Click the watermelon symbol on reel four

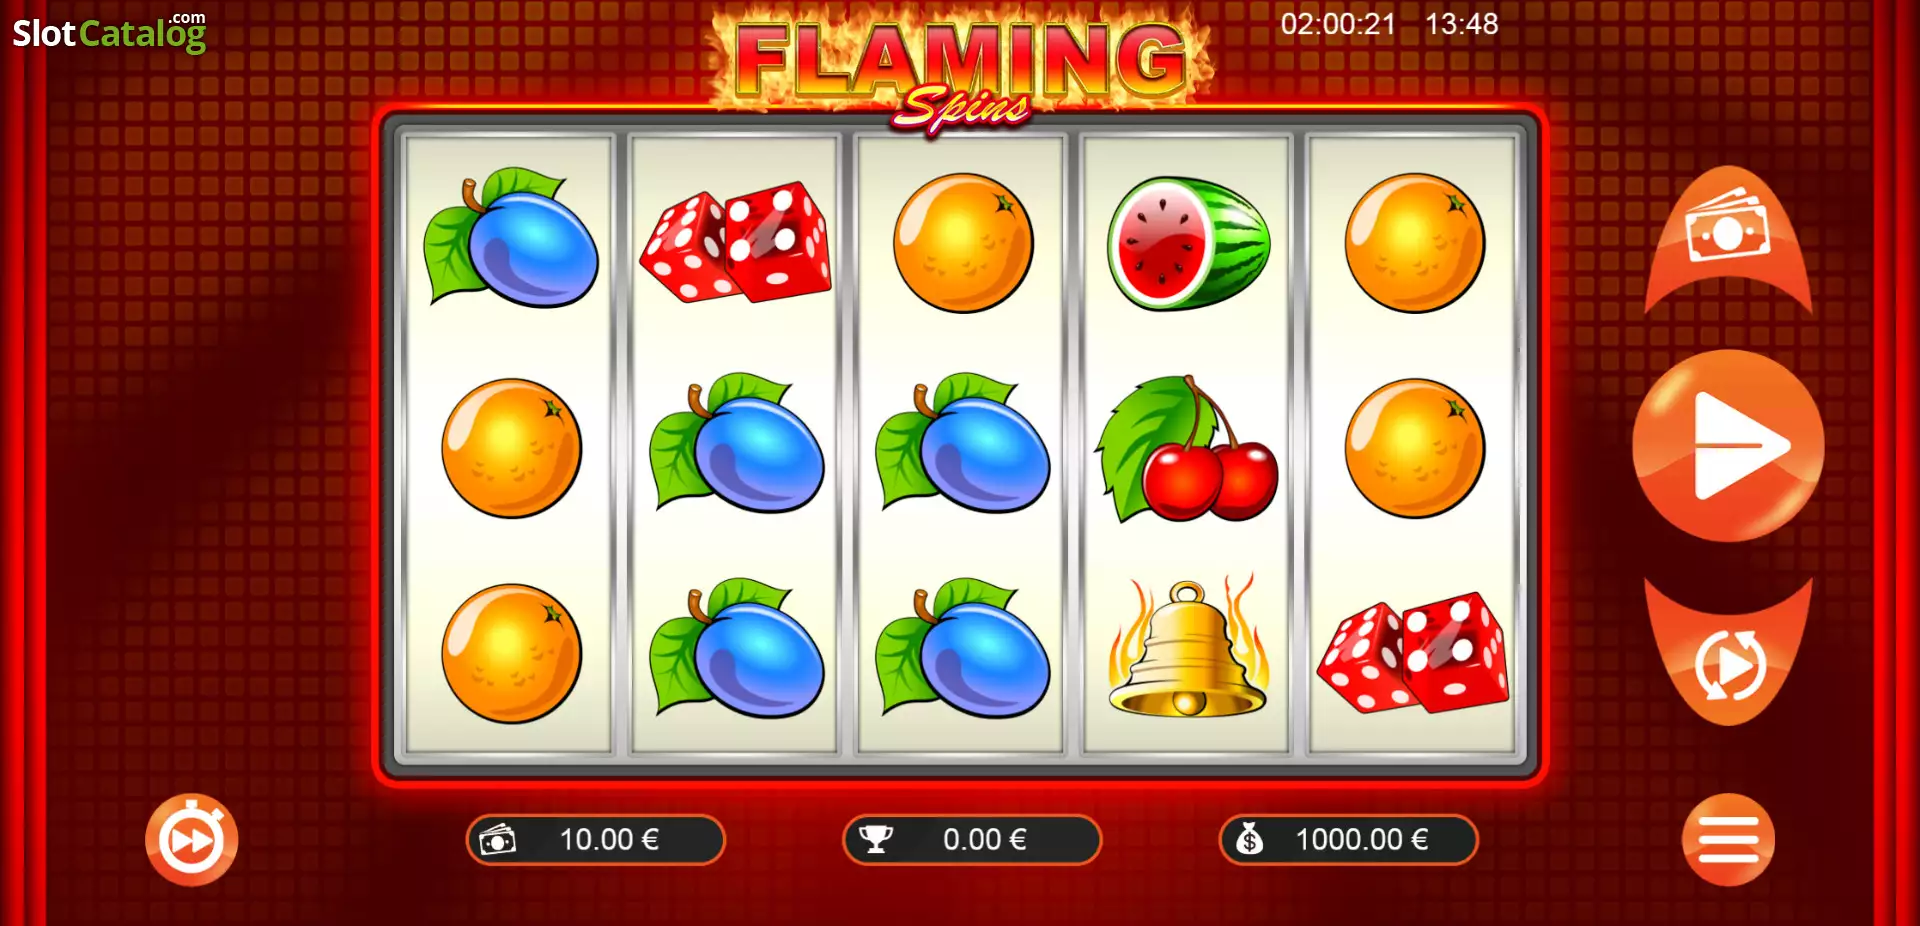1188,243
